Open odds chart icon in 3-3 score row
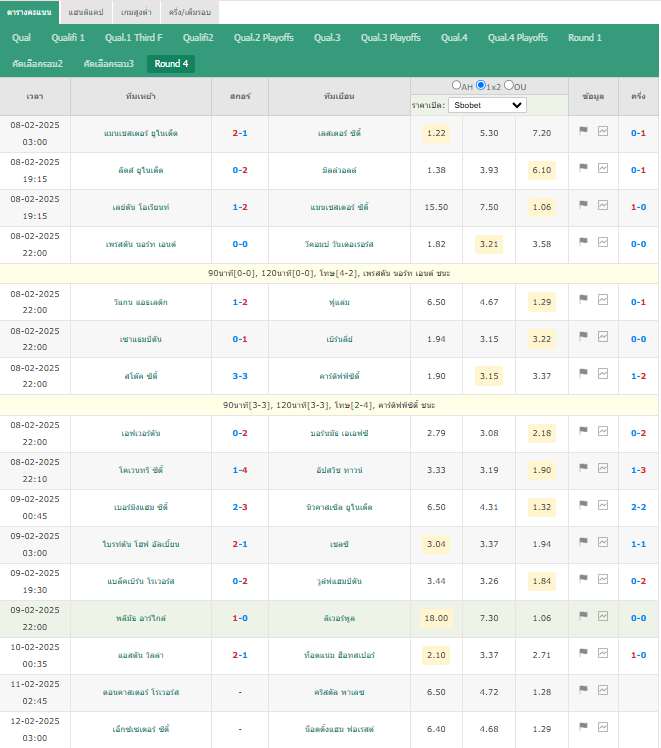This screenshot has width=661, height=748. [603, 374]
